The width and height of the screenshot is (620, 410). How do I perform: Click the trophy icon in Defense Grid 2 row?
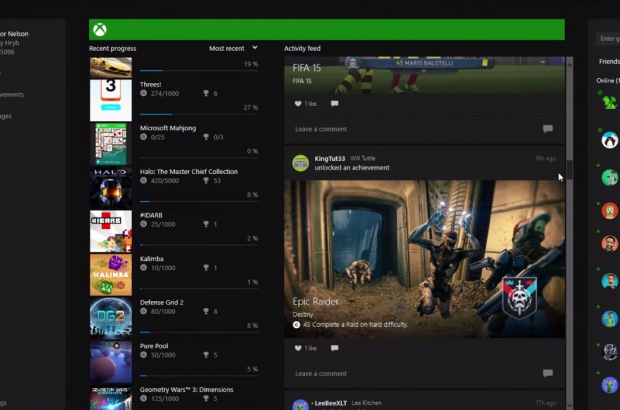coord(206,311)
